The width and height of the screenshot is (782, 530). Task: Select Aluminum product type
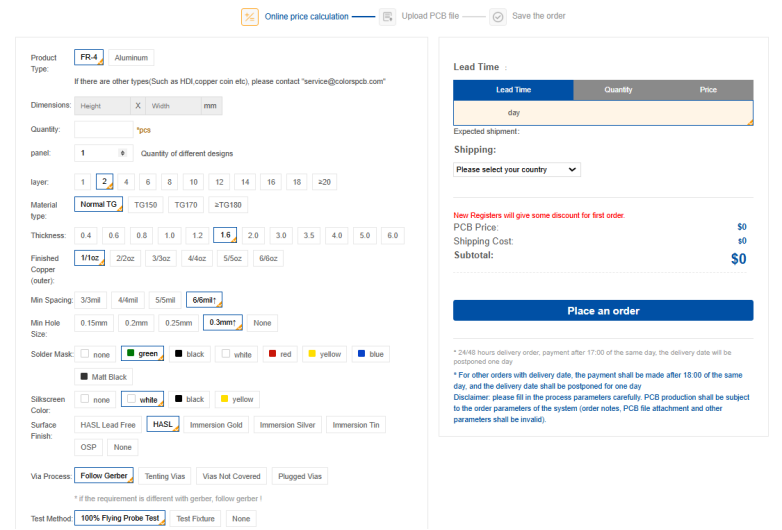(x=131, y=58)
